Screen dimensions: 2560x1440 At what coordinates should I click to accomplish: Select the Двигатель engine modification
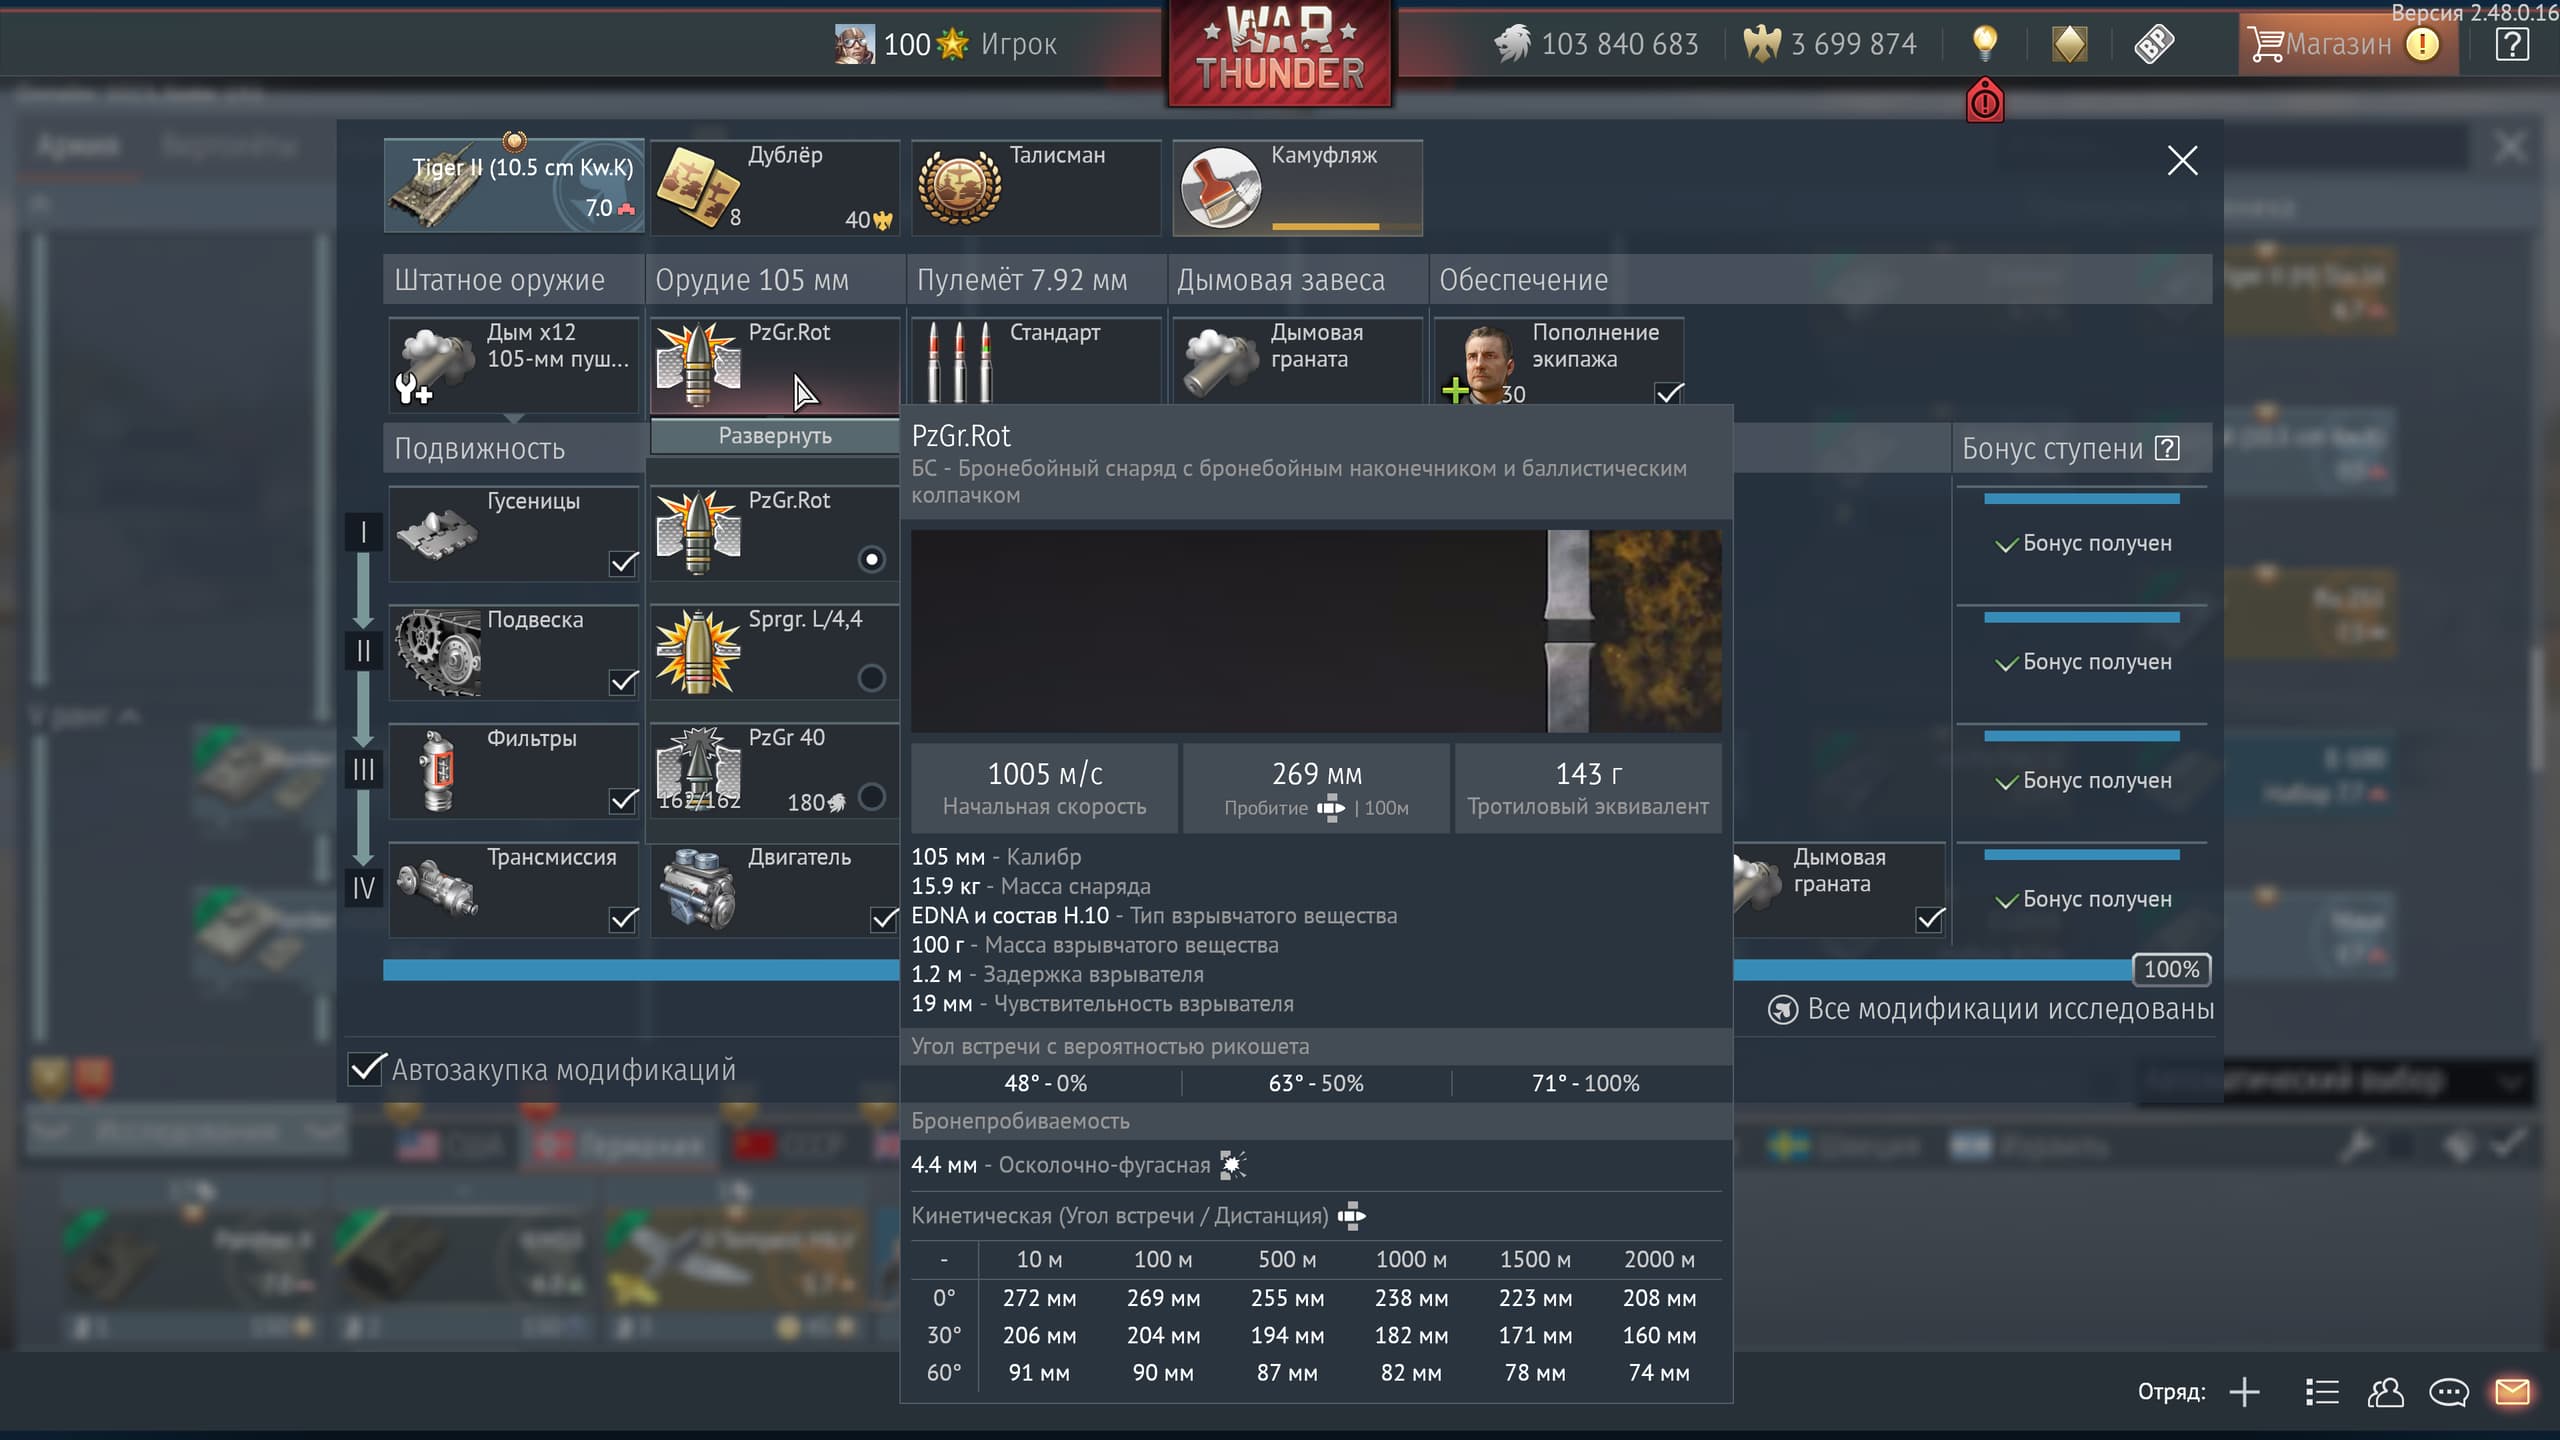775,890
